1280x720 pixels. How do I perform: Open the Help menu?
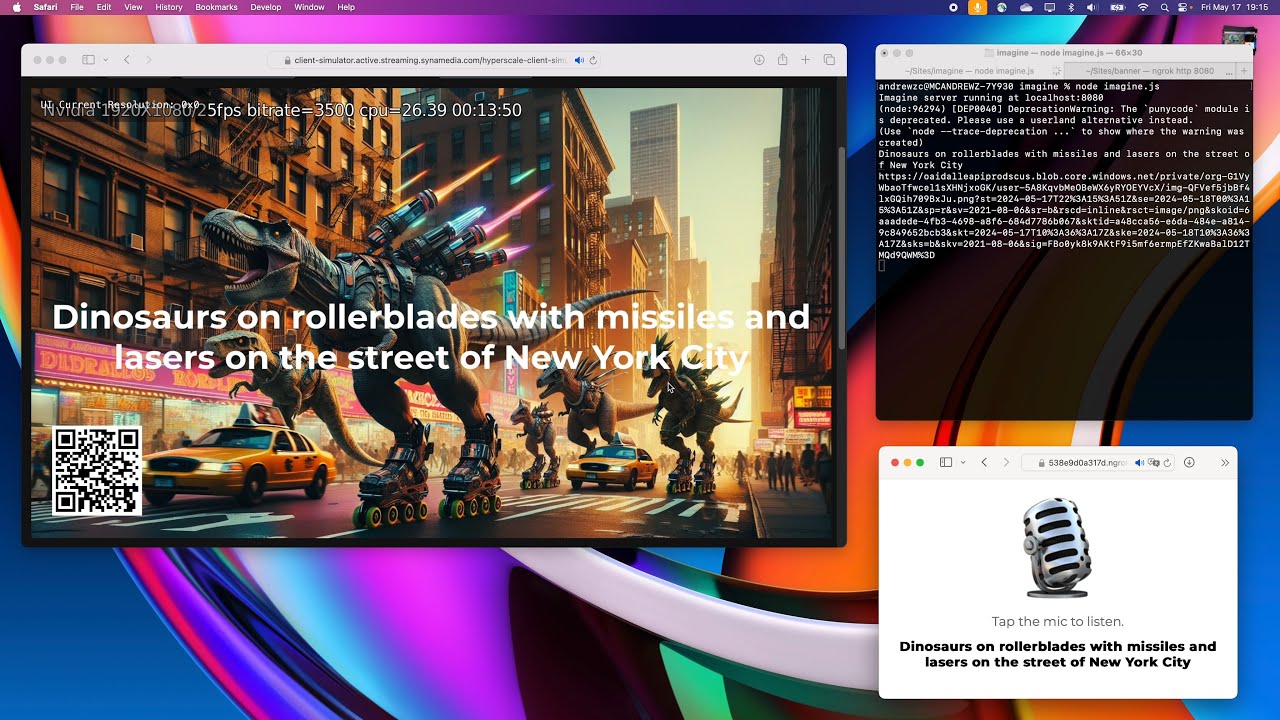346,7
